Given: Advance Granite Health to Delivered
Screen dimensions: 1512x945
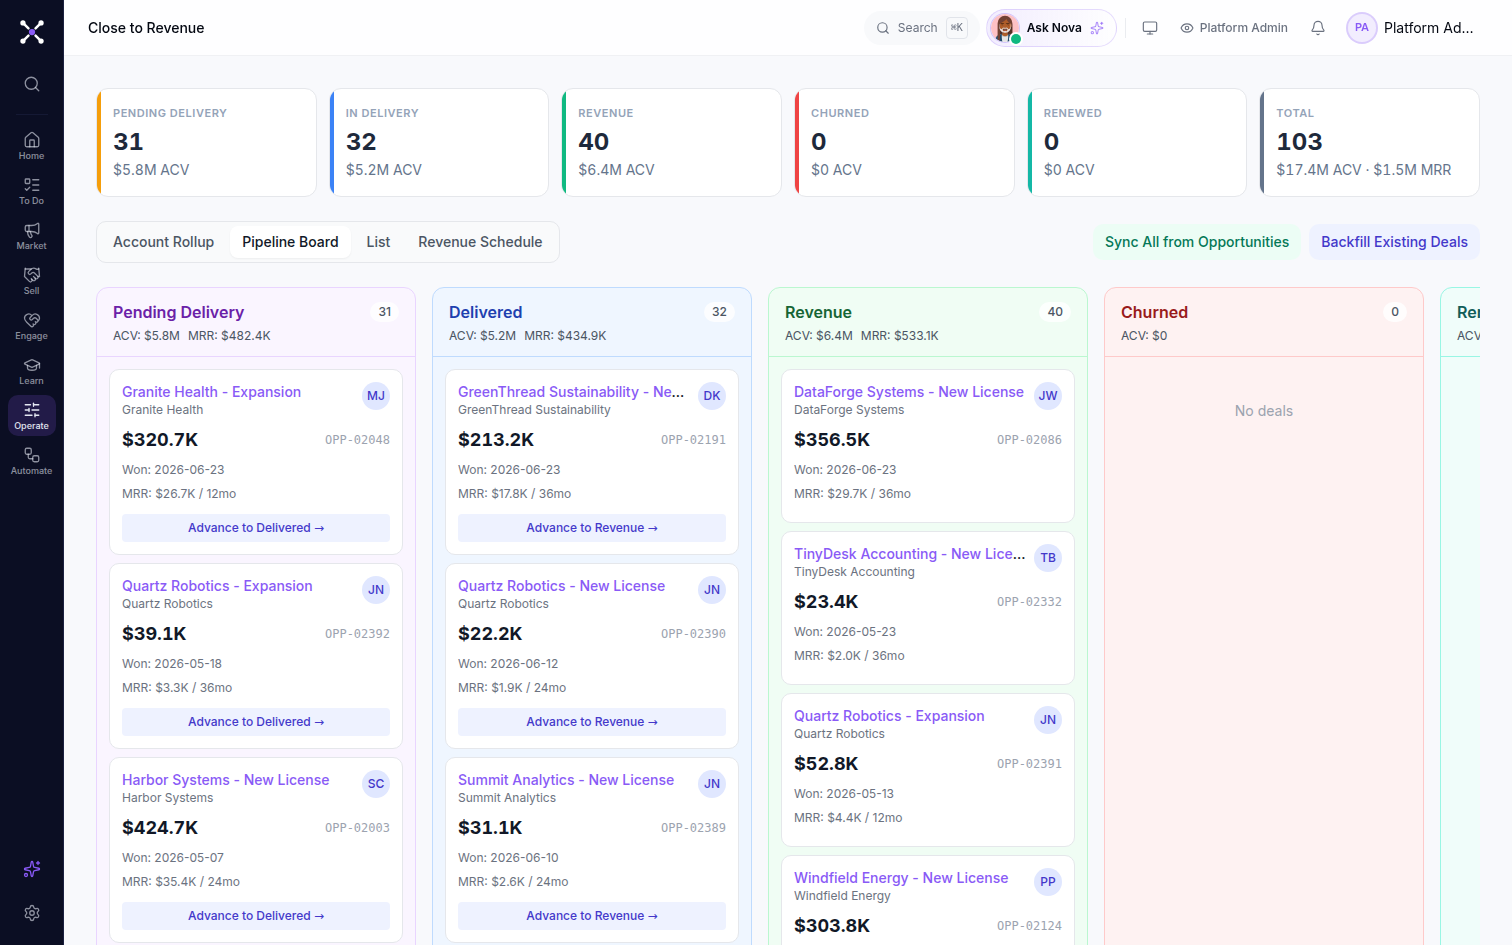Looking at the screenshot, I should [x=256, y=528].
